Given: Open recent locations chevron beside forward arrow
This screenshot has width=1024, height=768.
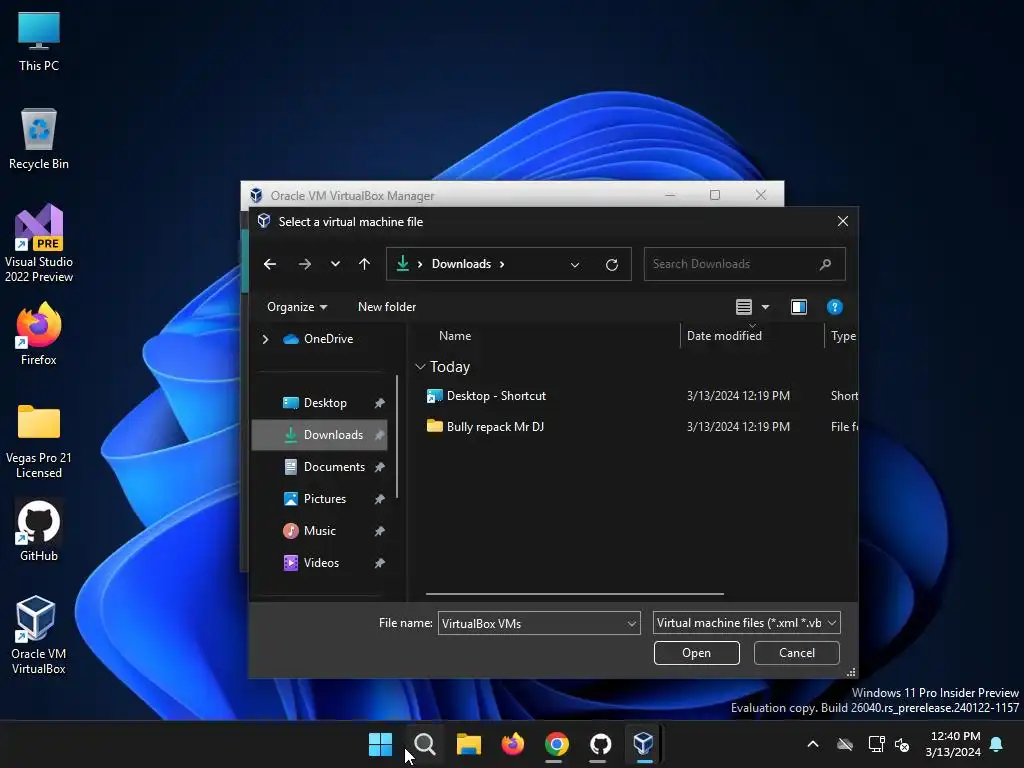Looking at the screenshot, I should click(335, 264).
